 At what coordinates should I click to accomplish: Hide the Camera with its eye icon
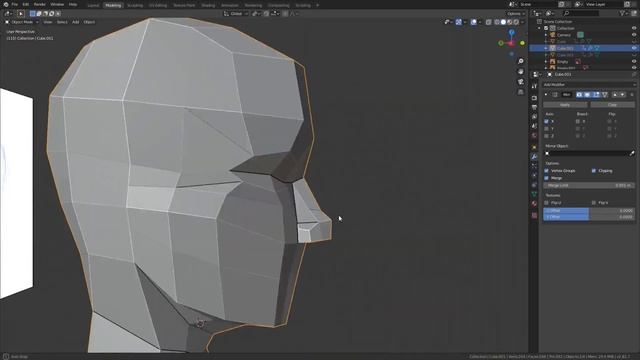[634, 35]
